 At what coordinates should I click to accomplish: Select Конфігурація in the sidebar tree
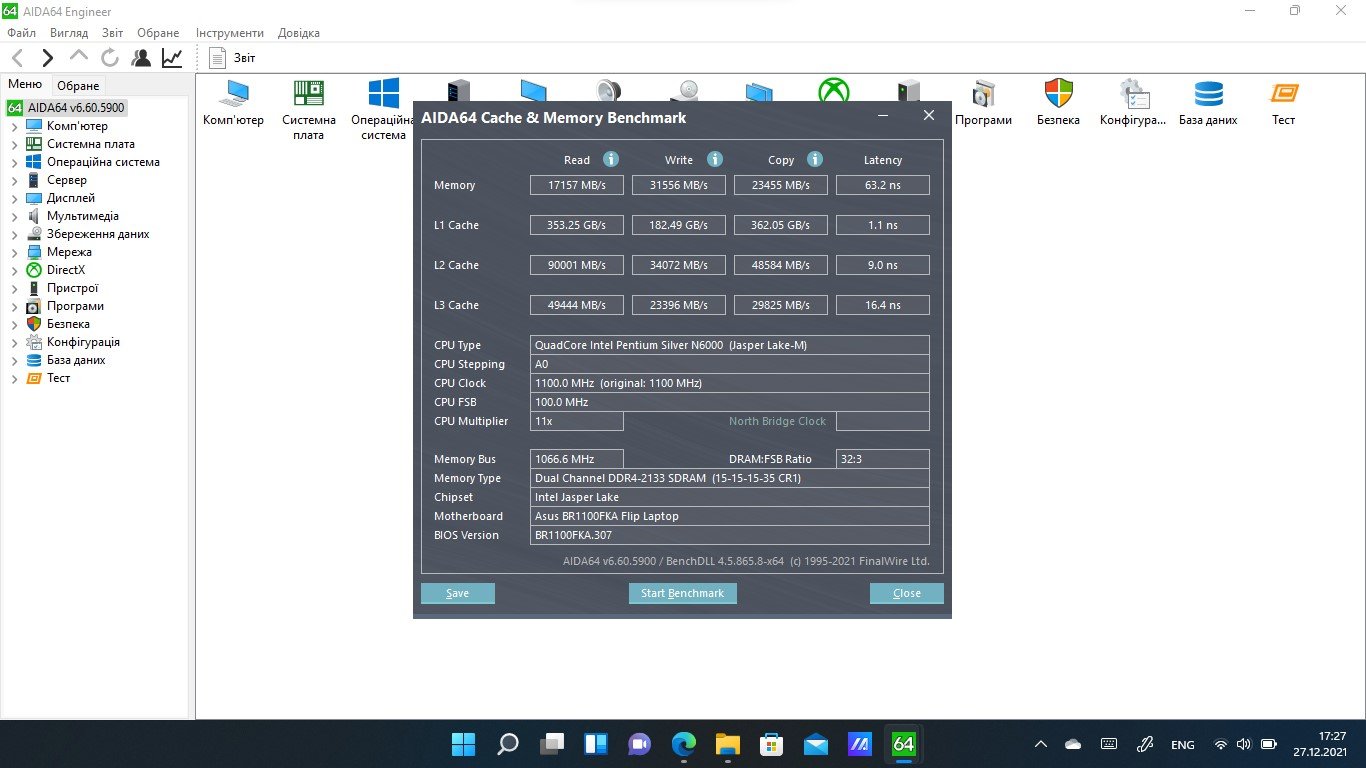[83, 342]
